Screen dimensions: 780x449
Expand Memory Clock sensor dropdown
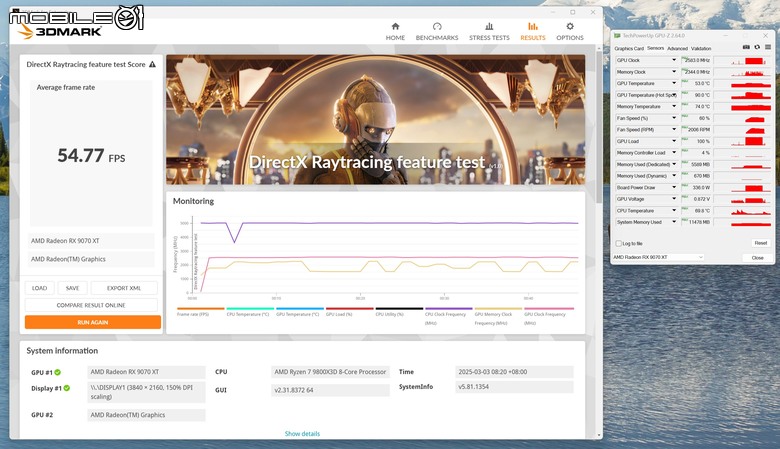click(x=674, y=72)
